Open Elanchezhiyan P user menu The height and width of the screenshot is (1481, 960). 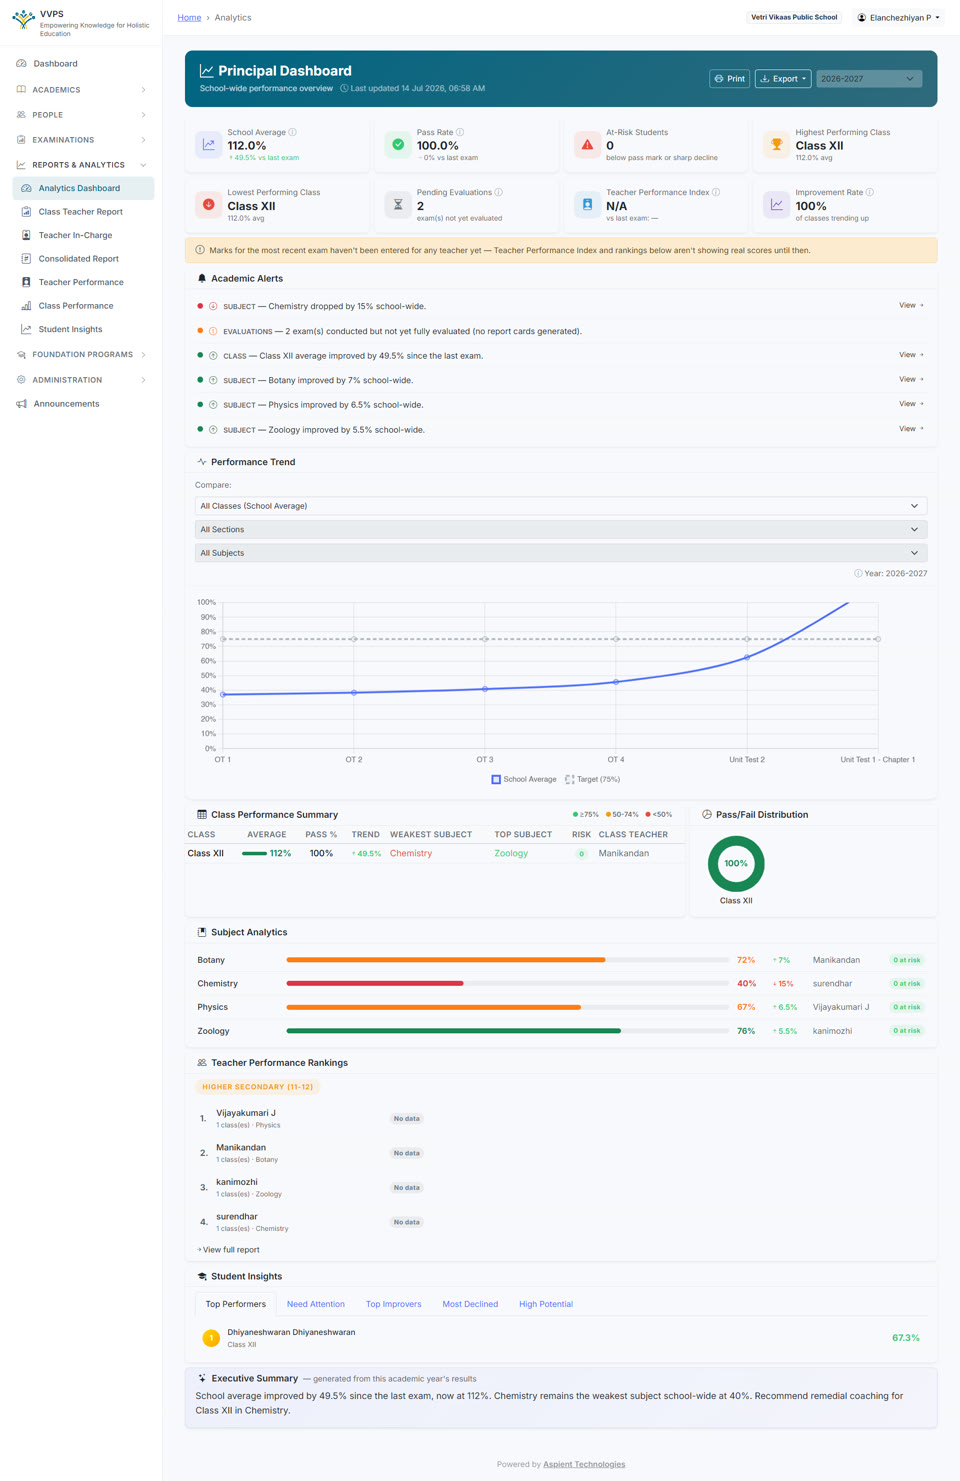[x=898, y=17]
